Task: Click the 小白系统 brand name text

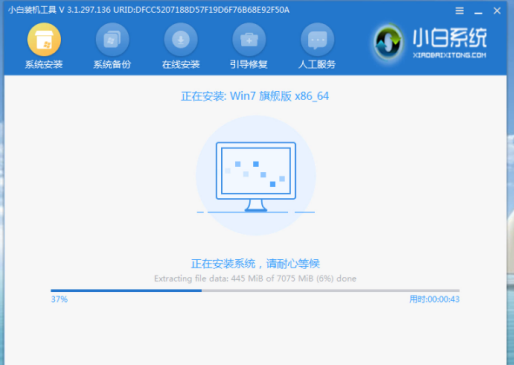Action: 450,38
